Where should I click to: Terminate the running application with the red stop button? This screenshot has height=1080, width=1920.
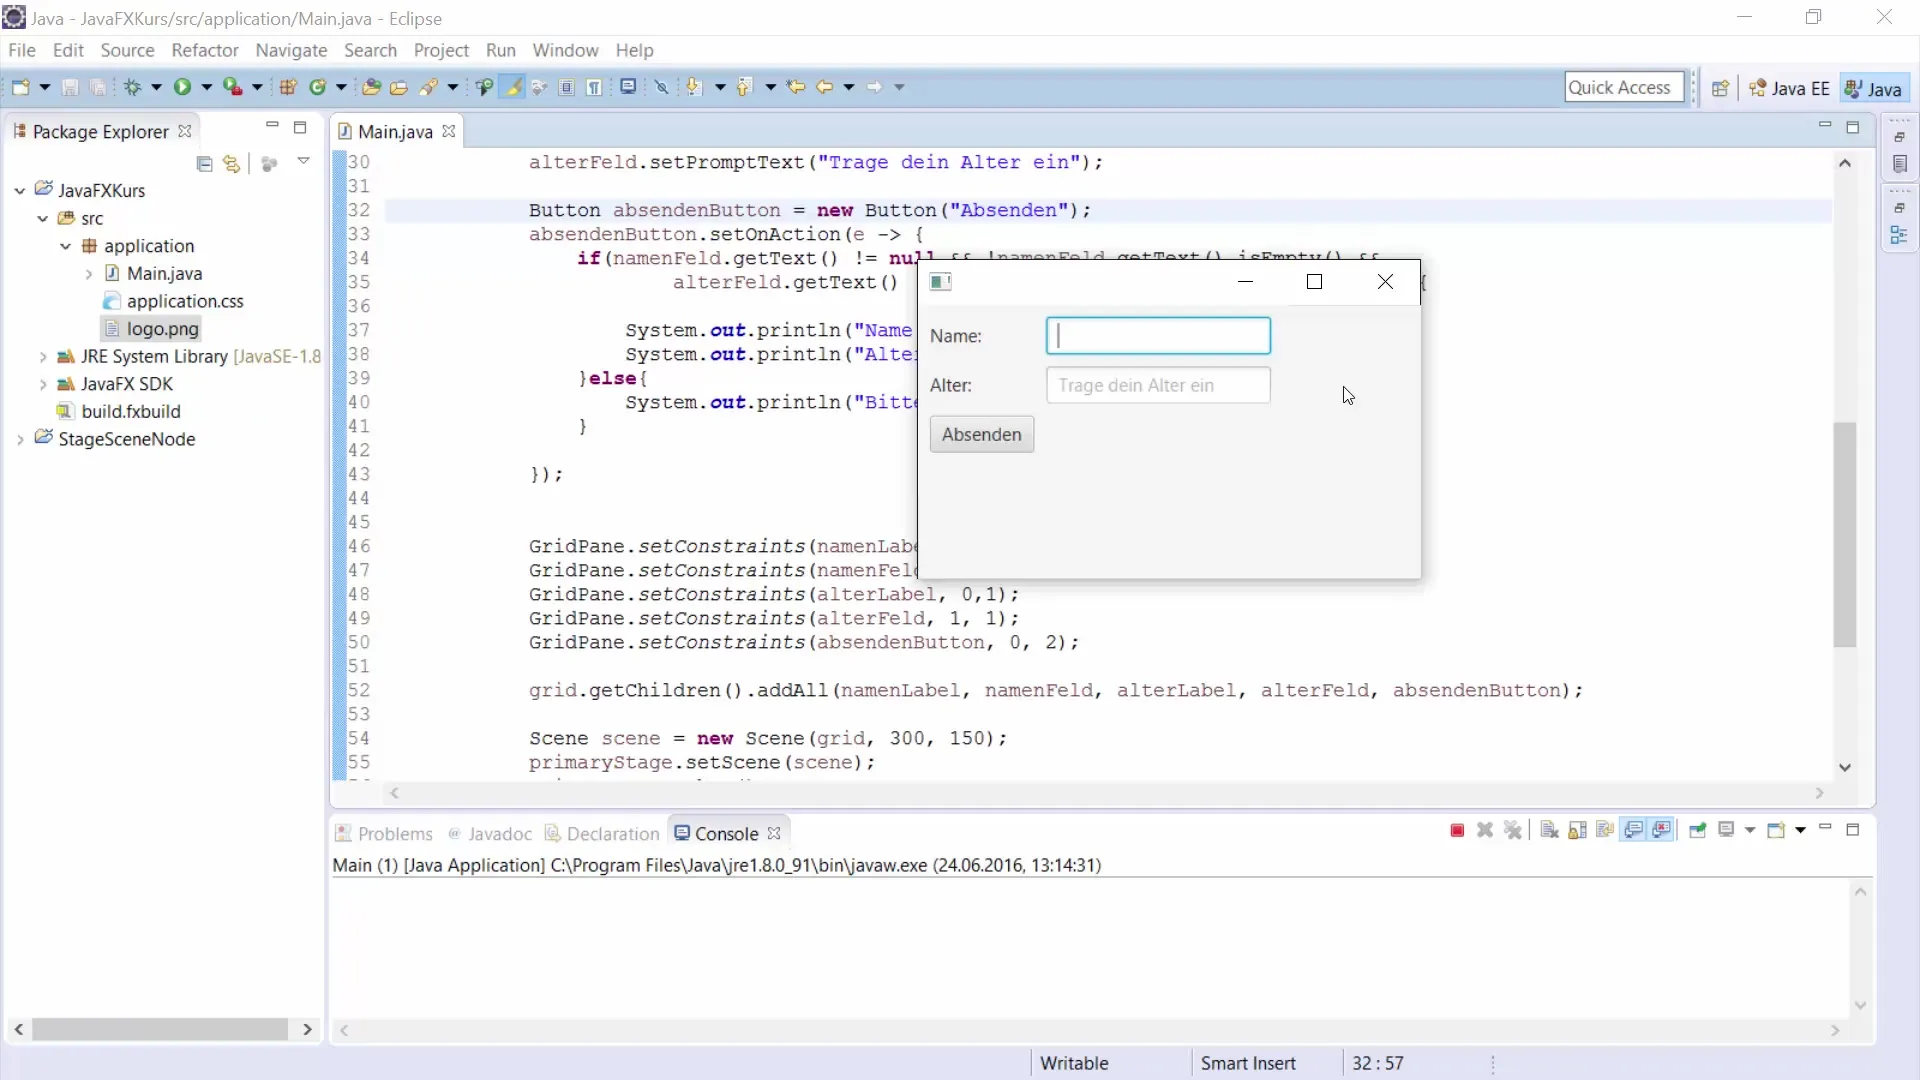[x=1457, y=831]
